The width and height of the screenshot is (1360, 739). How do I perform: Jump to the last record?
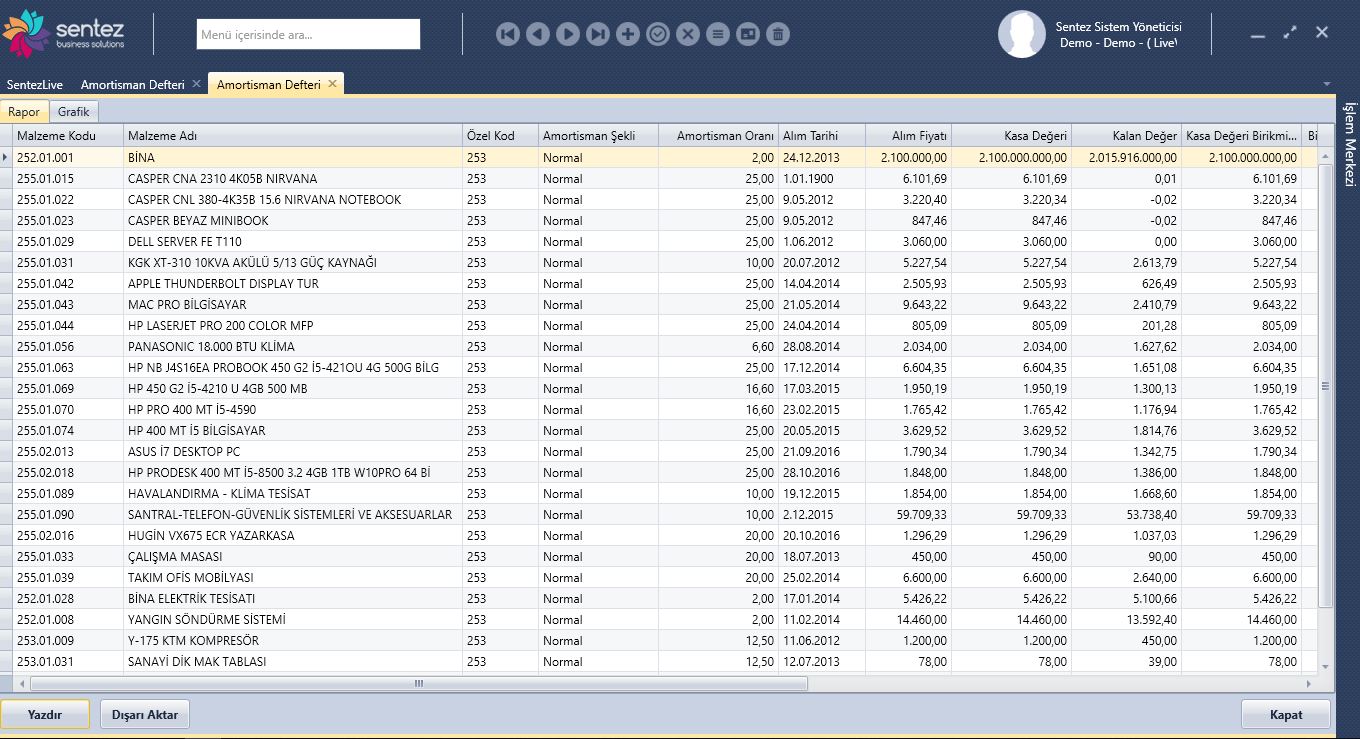[598, 34]
